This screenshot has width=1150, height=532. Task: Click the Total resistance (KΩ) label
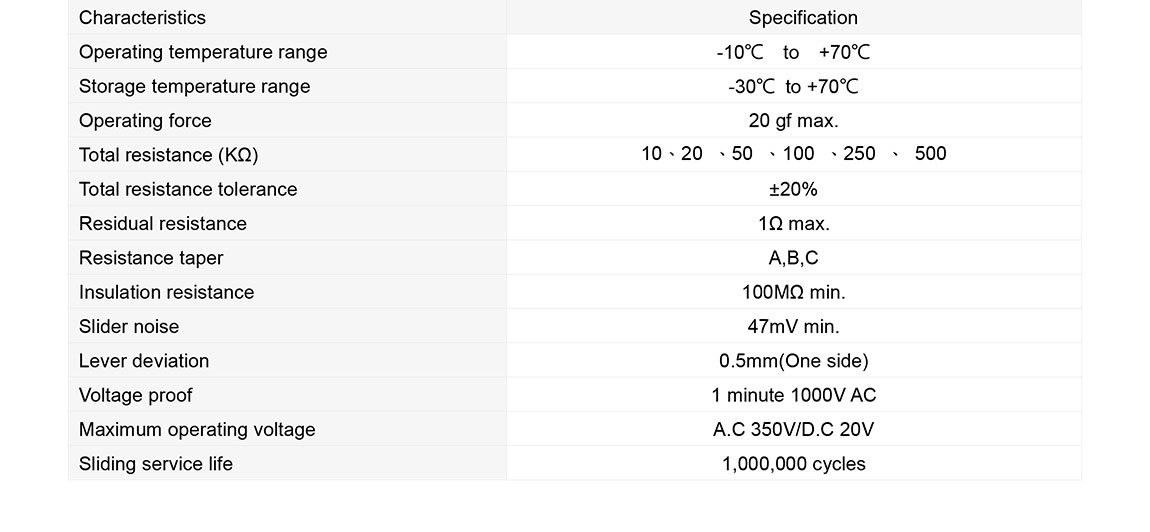click(x=169, y=155)
